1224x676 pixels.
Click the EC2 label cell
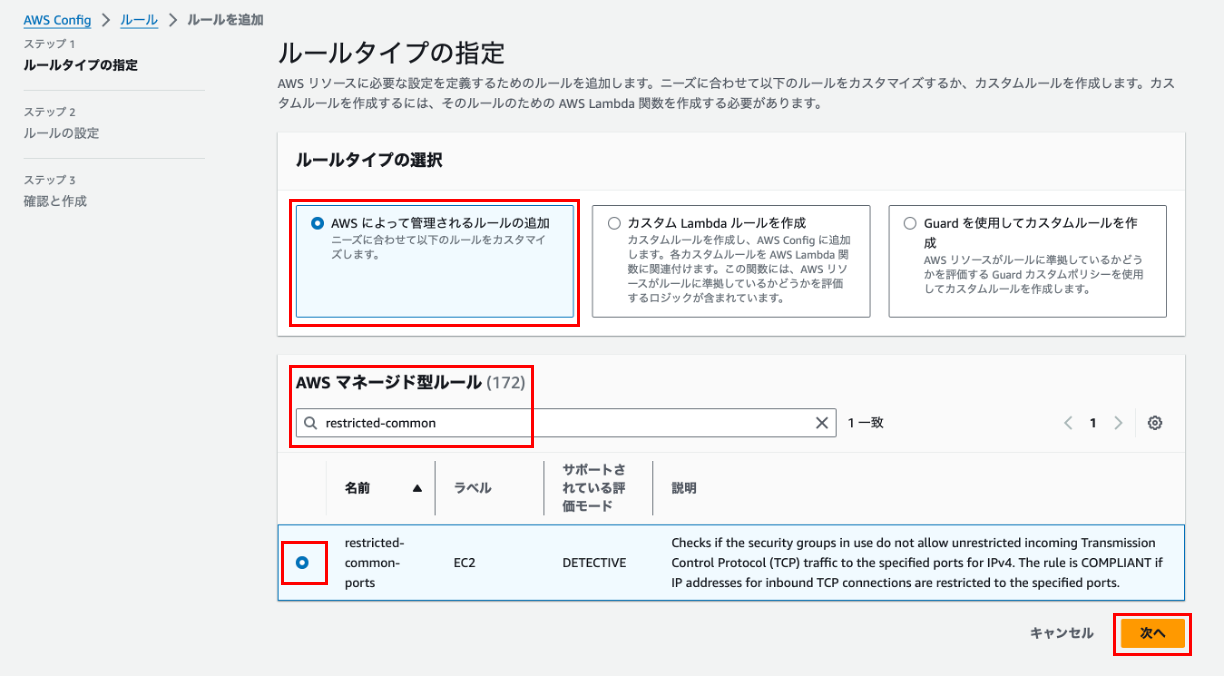465,563
